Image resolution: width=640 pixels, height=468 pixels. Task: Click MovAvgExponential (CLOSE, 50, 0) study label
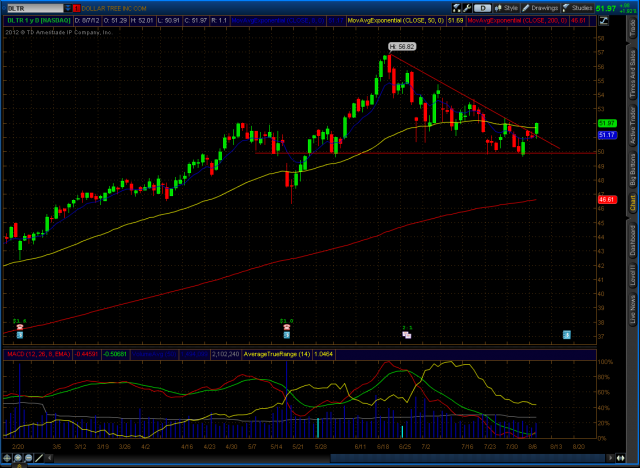(396, 20)
